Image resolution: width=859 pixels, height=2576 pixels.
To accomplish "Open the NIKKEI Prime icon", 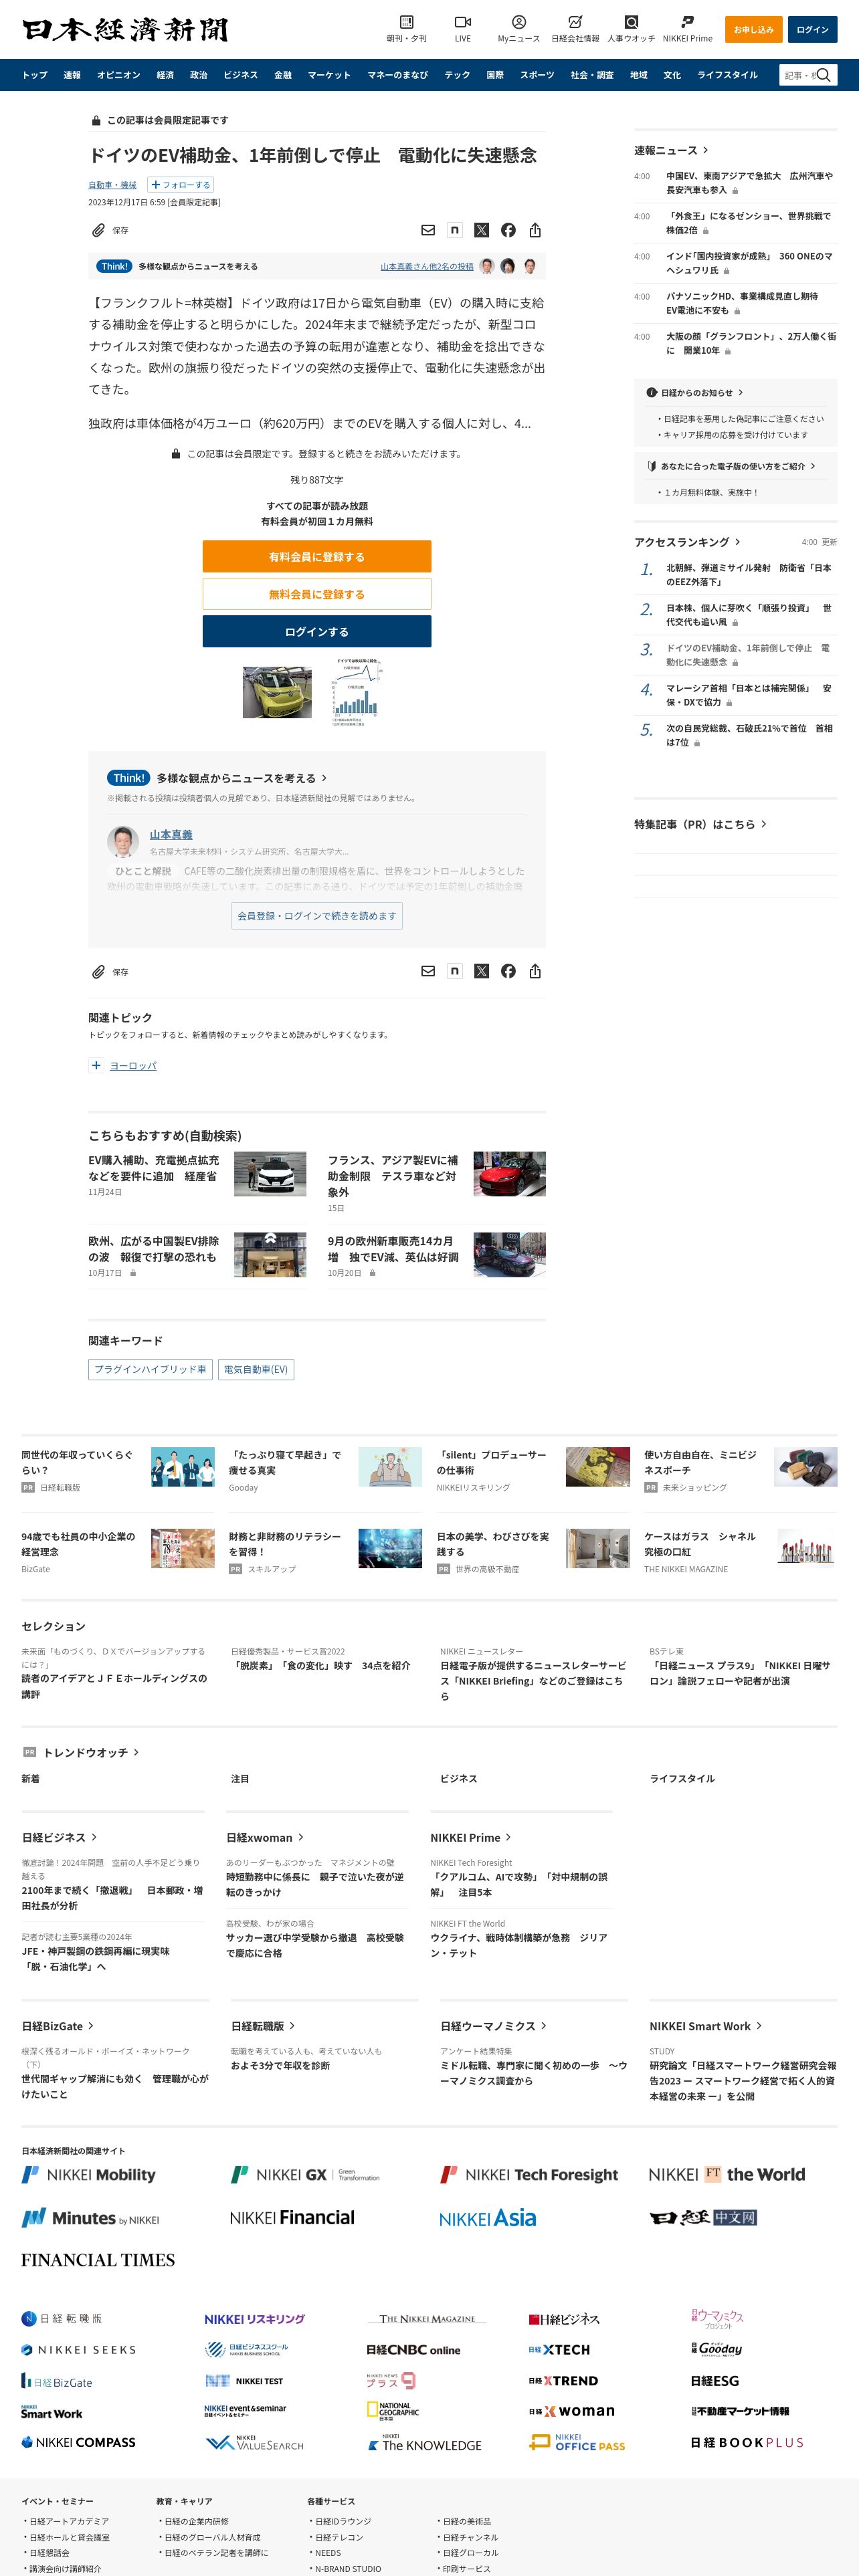I will click(687, 22).
